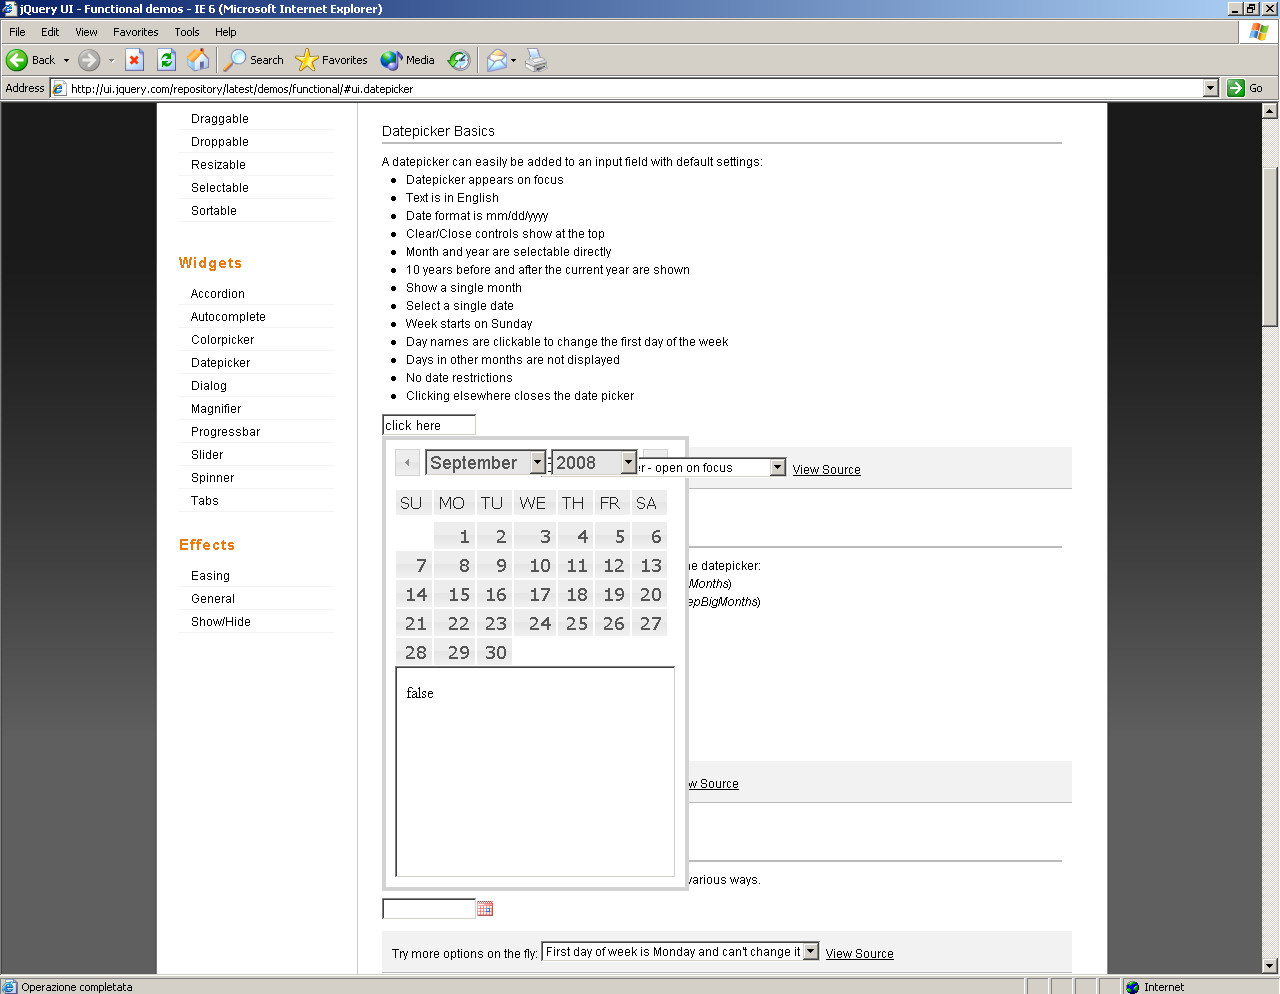Image resolution: width=1280 pixels, height=994 pixels.
Task: Click the Print icon in toolbar
Action: (536, 60)
